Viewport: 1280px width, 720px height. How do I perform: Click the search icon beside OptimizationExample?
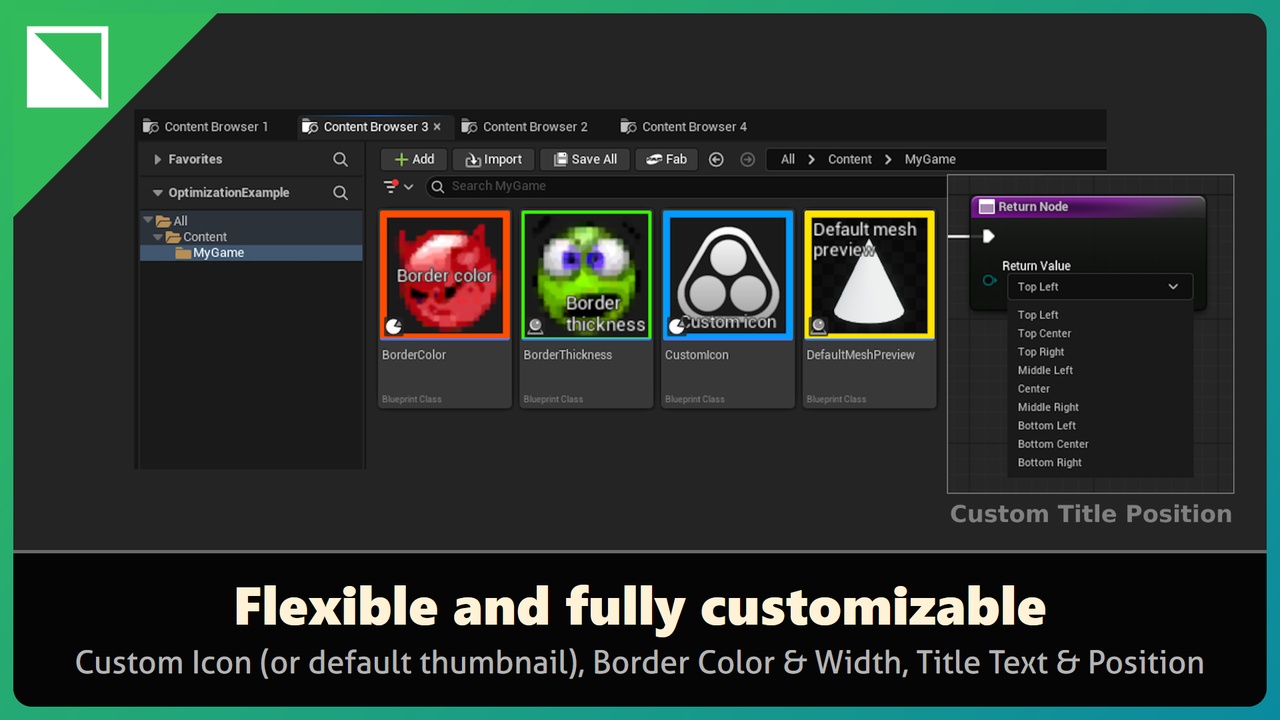click(341, 193)
